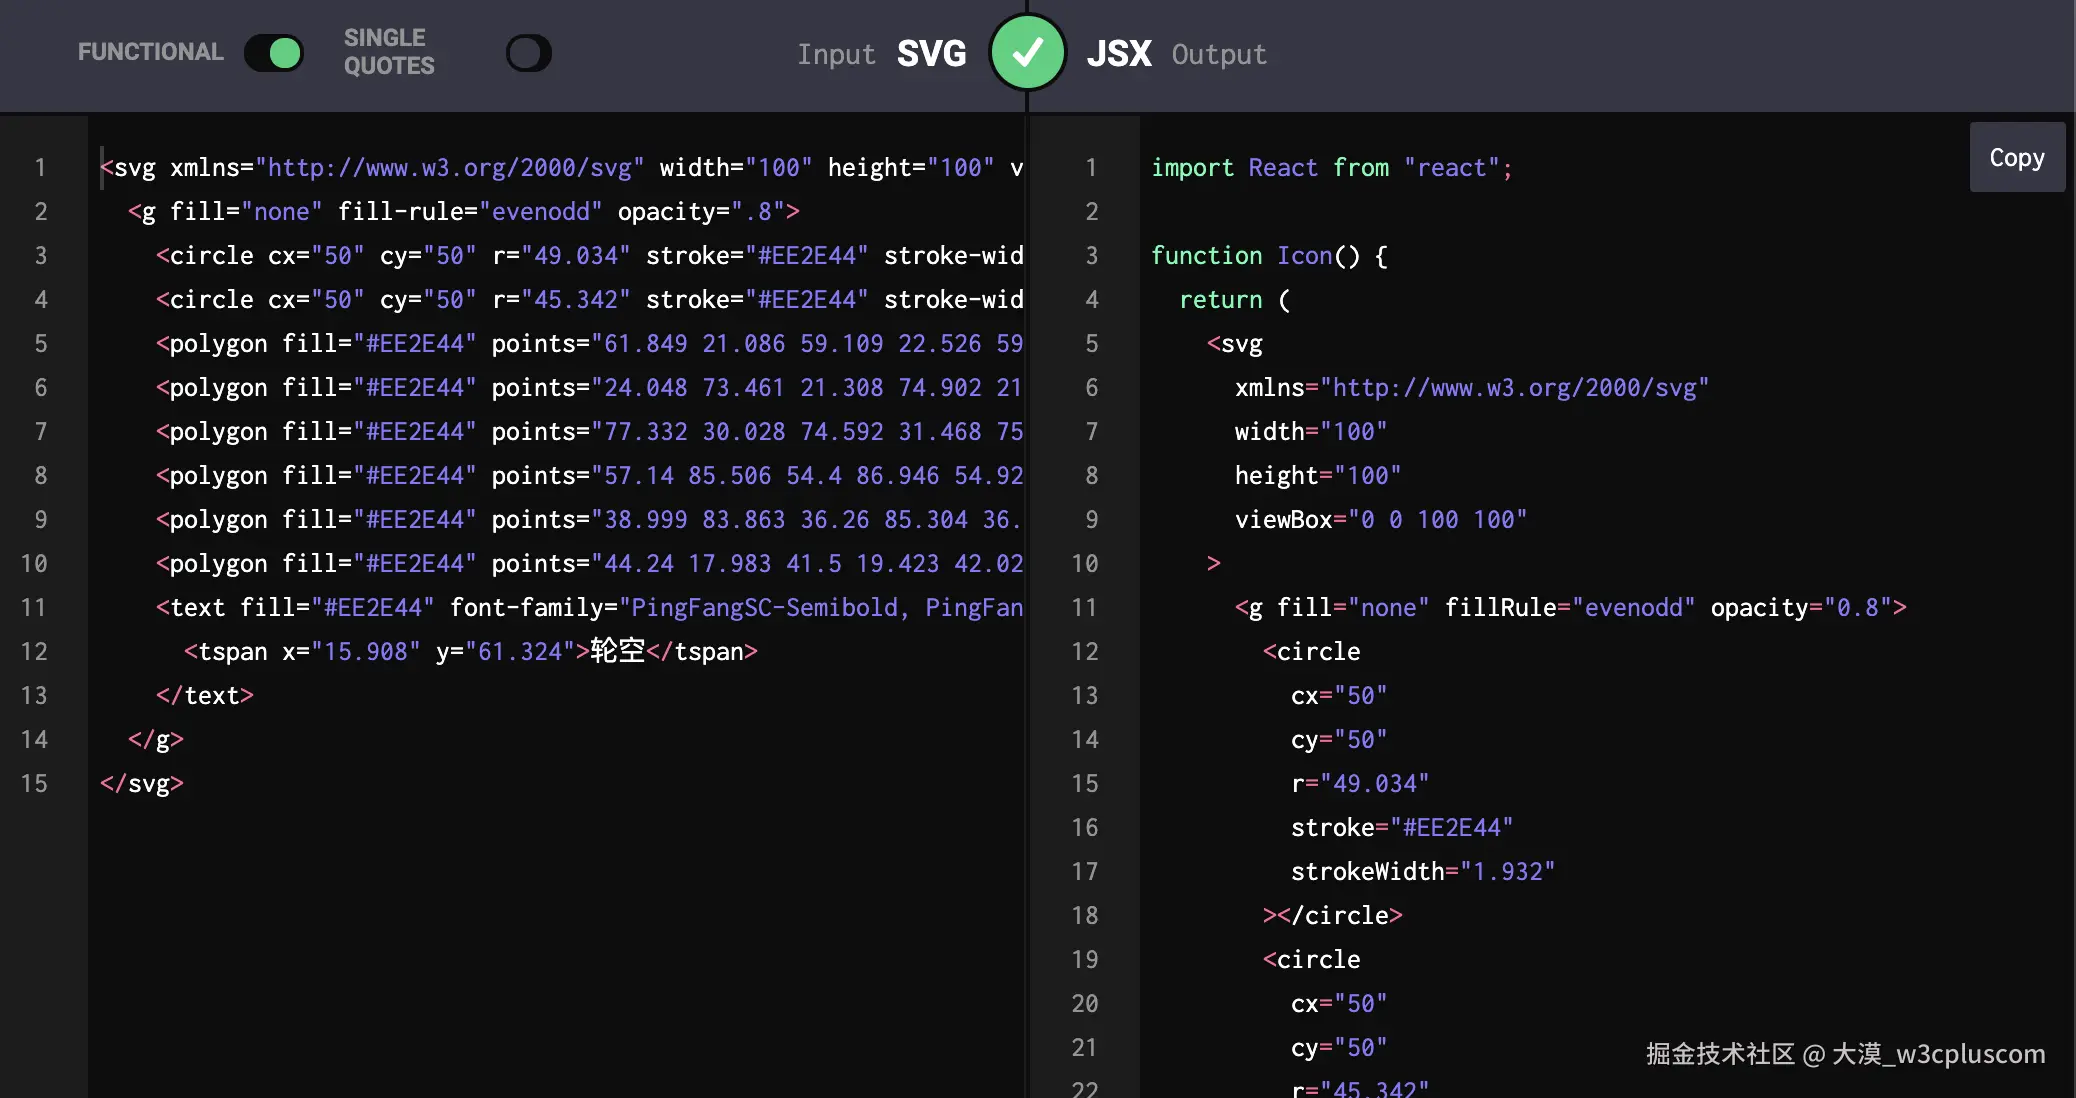Click the closing </svg> tag in input
The height and width of the screenshot is (1098, 2076).
point(142,783)
